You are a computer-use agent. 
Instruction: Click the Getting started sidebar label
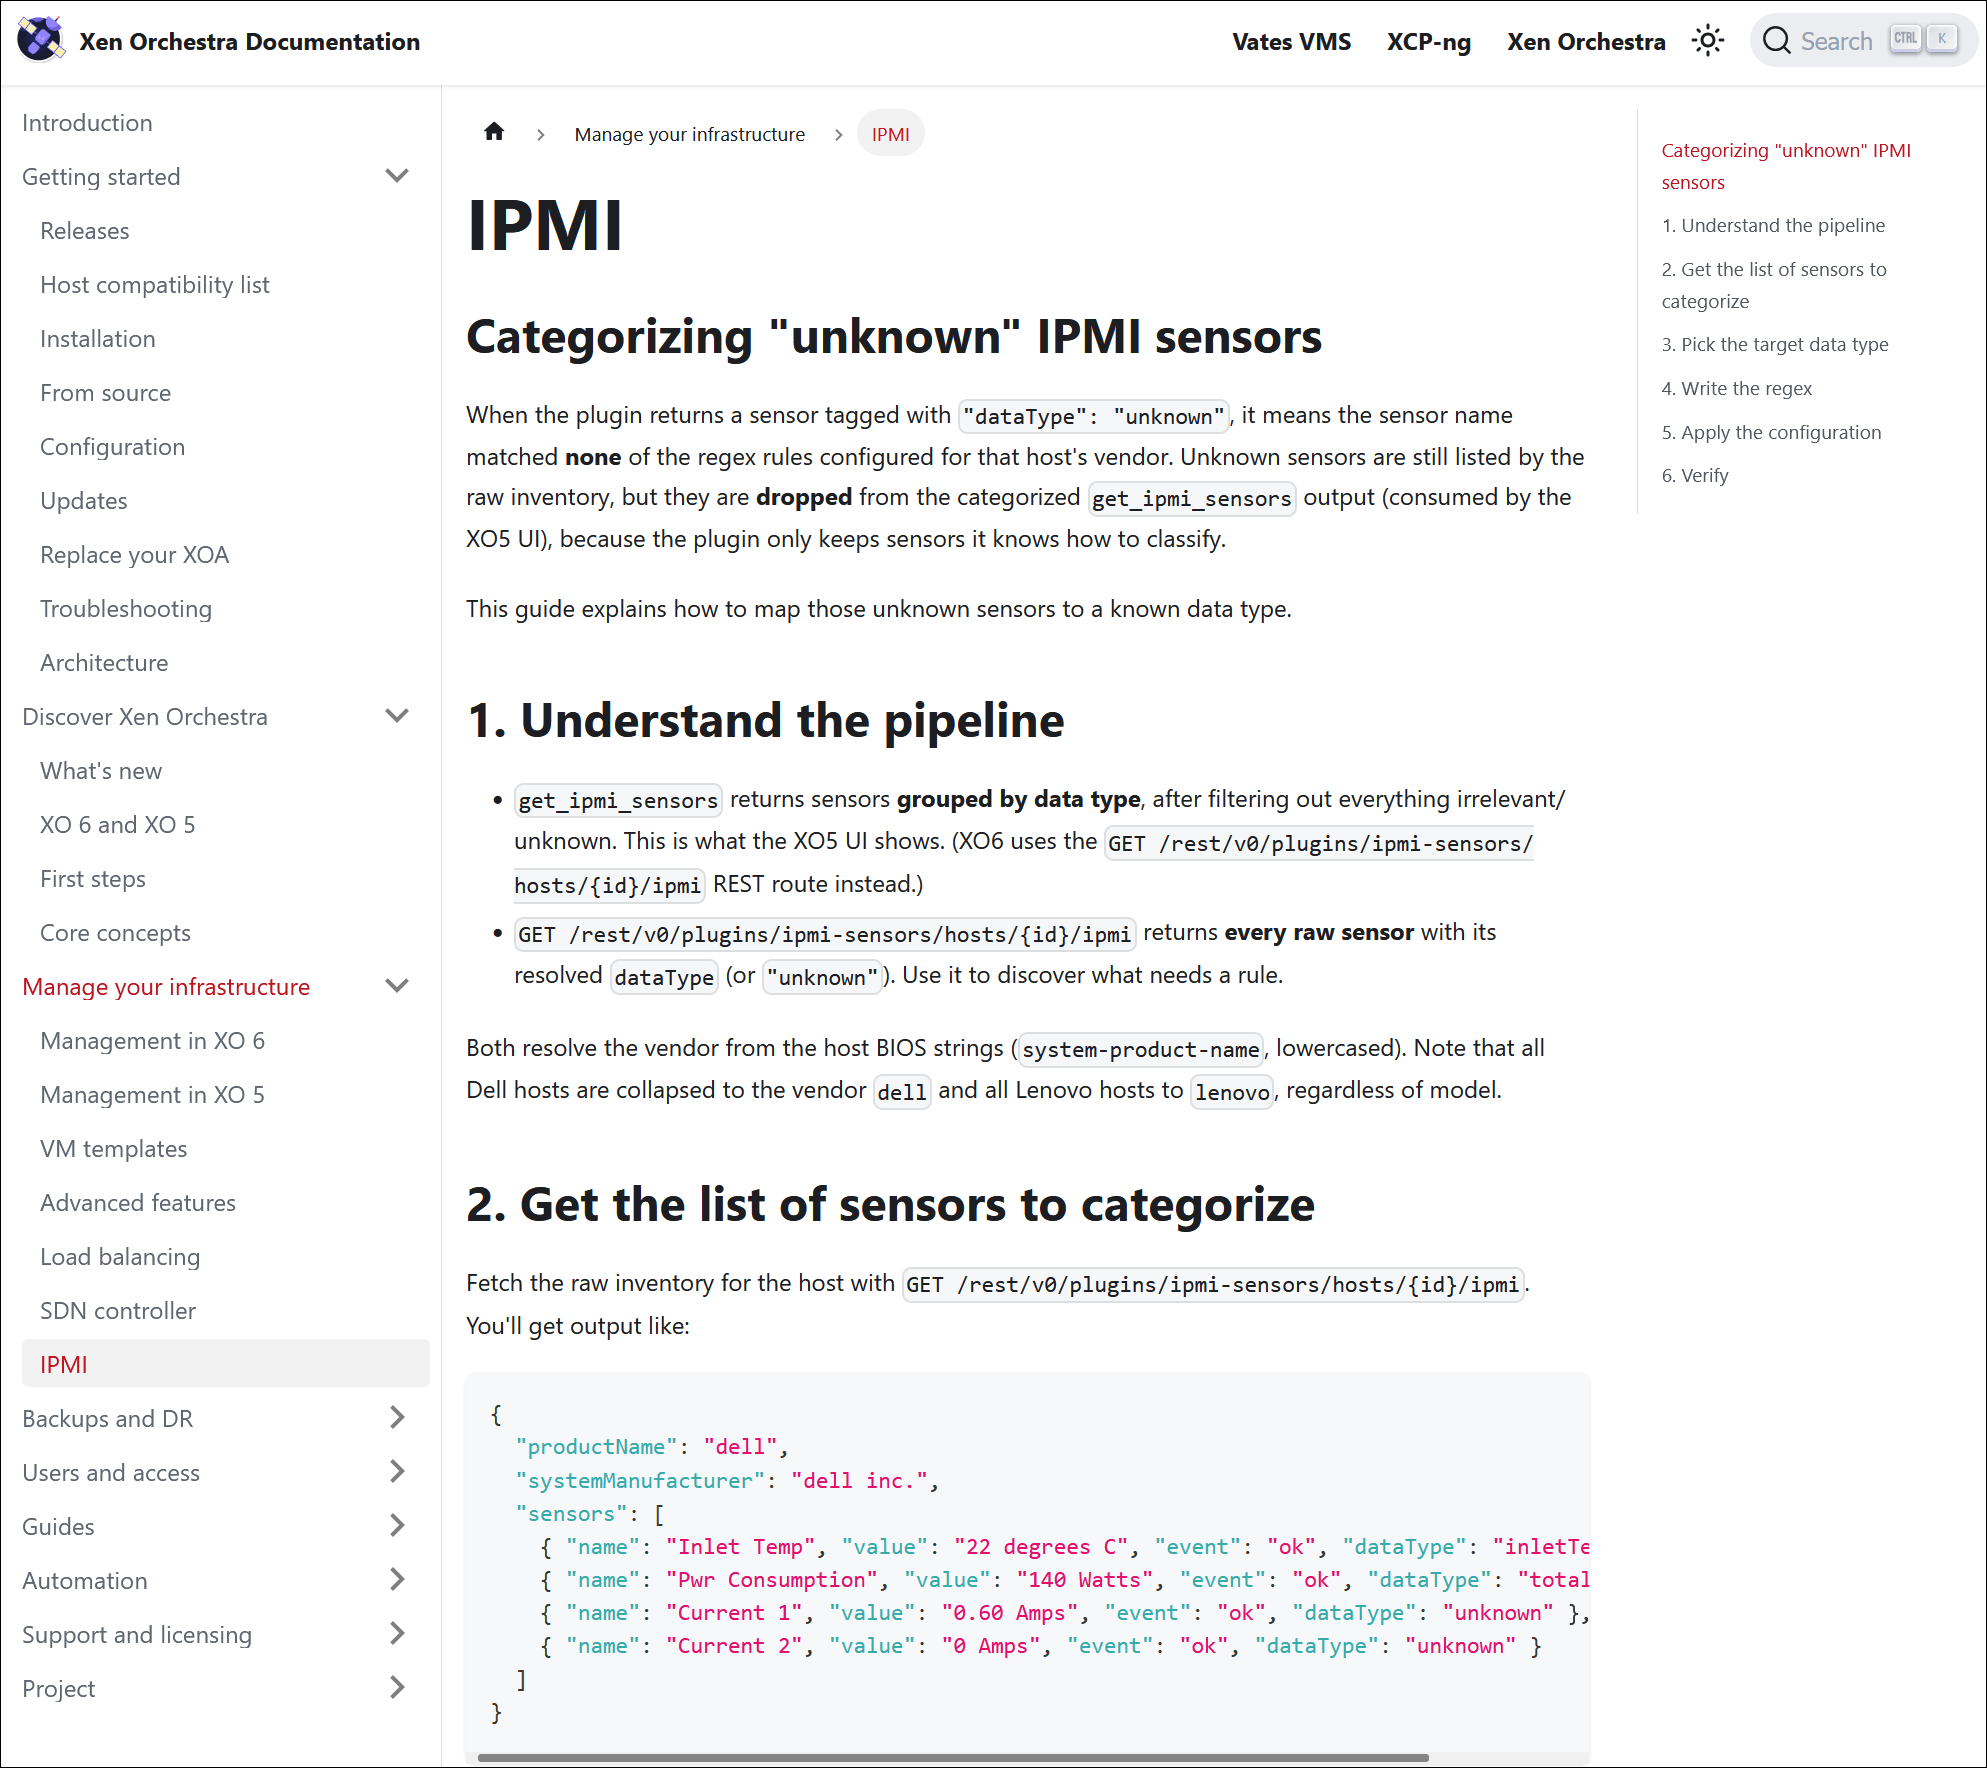(x=101, y=177)
